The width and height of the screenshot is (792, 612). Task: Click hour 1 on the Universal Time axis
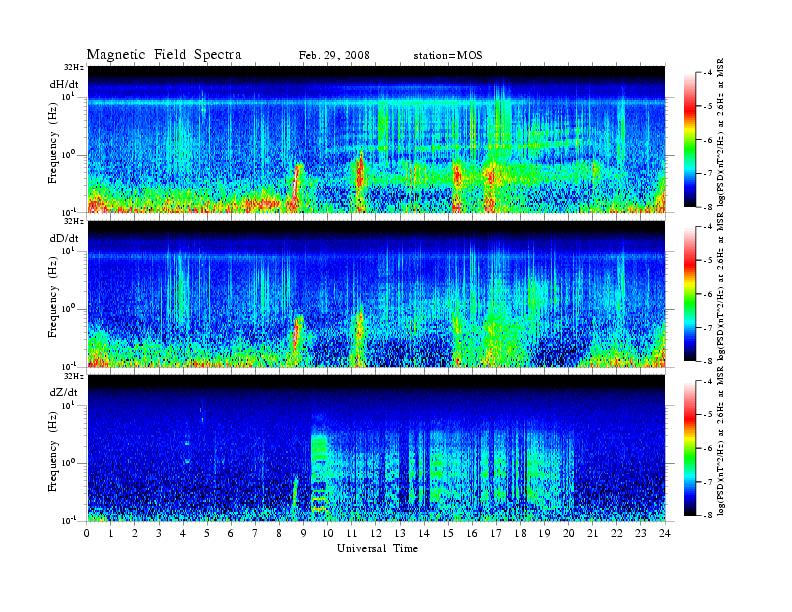pyautogui.click(x=111, y=533)
